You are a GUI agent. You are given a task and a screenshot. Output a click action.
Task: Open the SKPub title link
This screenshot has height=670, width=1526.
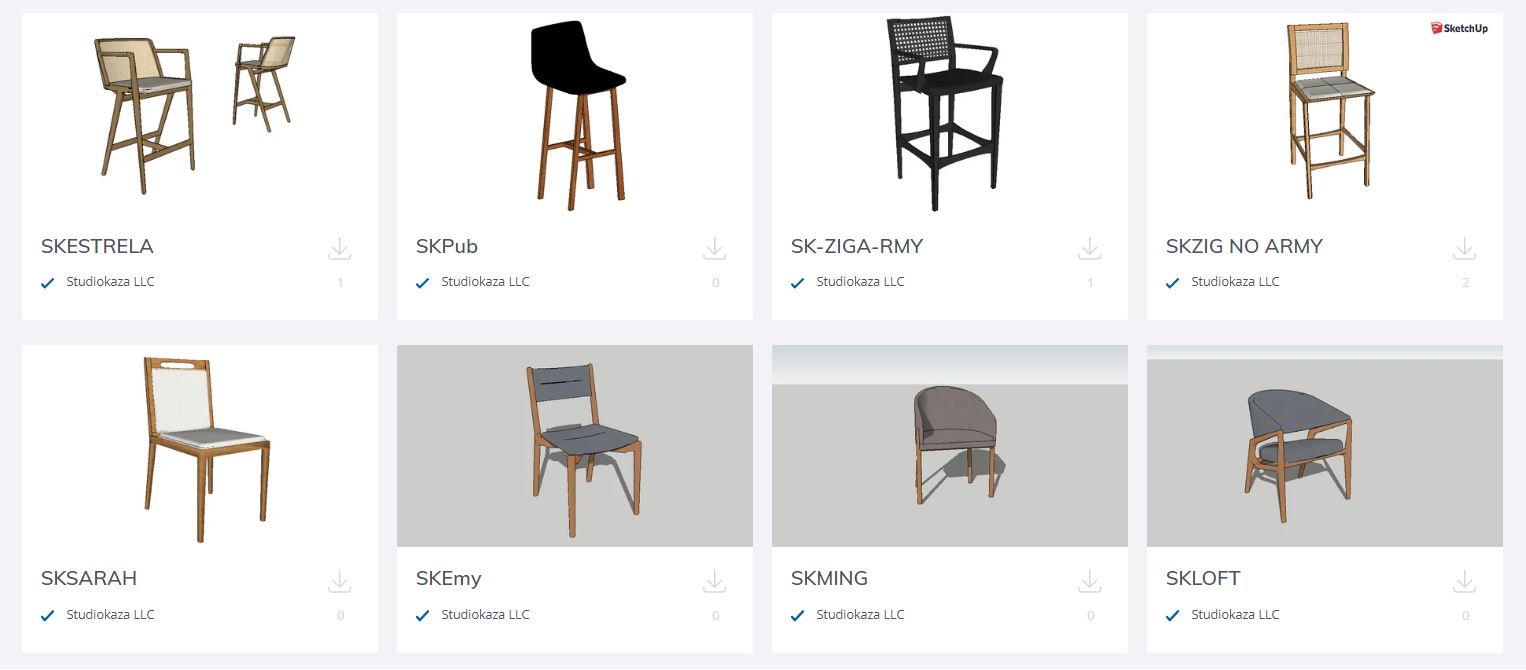point(447,246)
